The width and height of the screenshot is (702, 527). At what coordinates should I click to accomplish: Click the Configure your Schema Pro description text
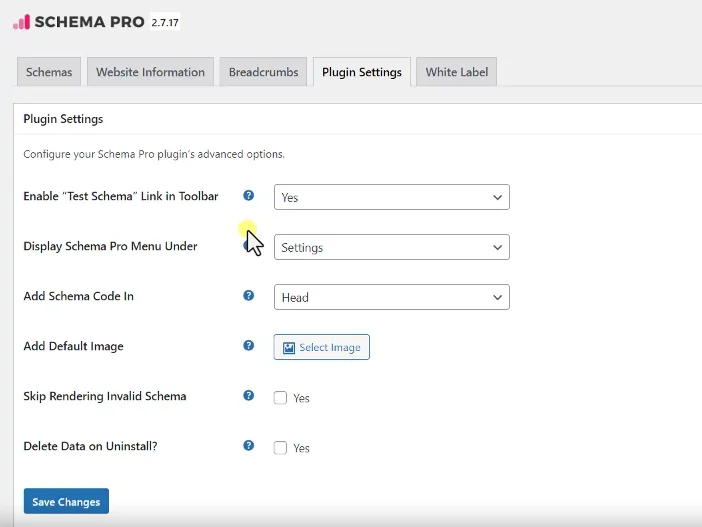154,154
